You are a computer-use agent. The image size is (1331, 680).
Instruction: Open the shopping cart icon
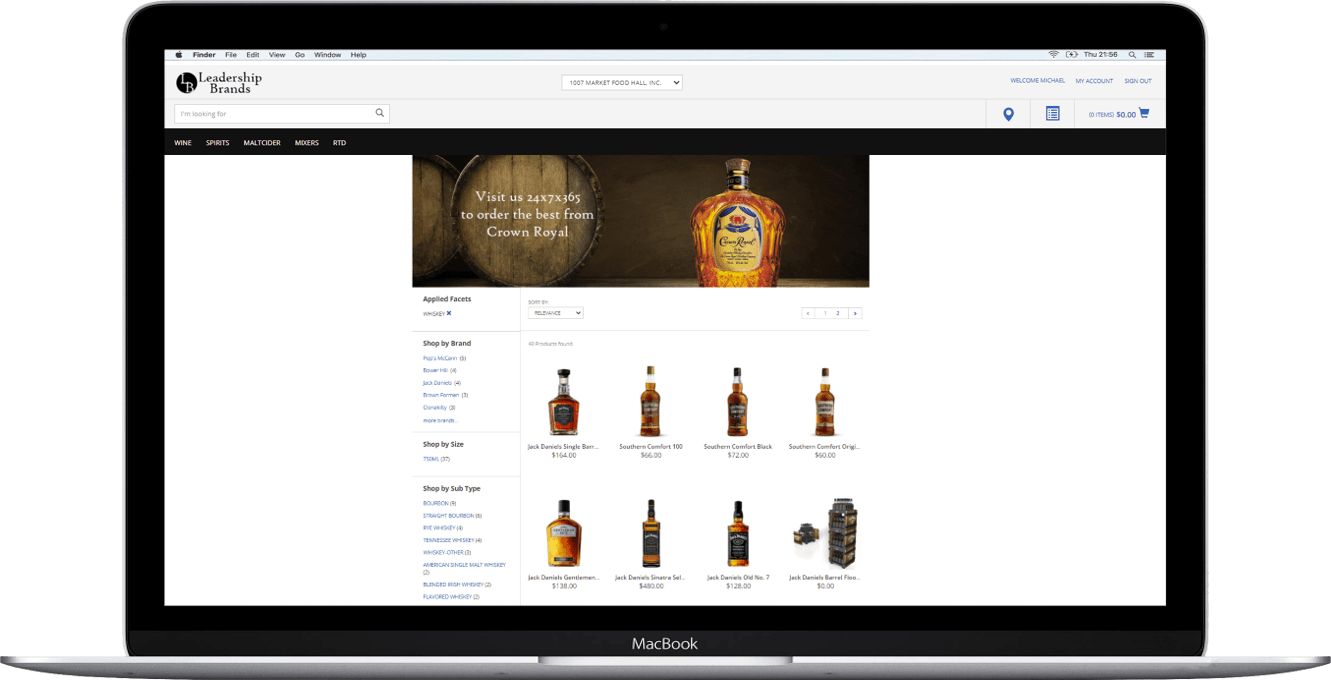pos(1144,113)
